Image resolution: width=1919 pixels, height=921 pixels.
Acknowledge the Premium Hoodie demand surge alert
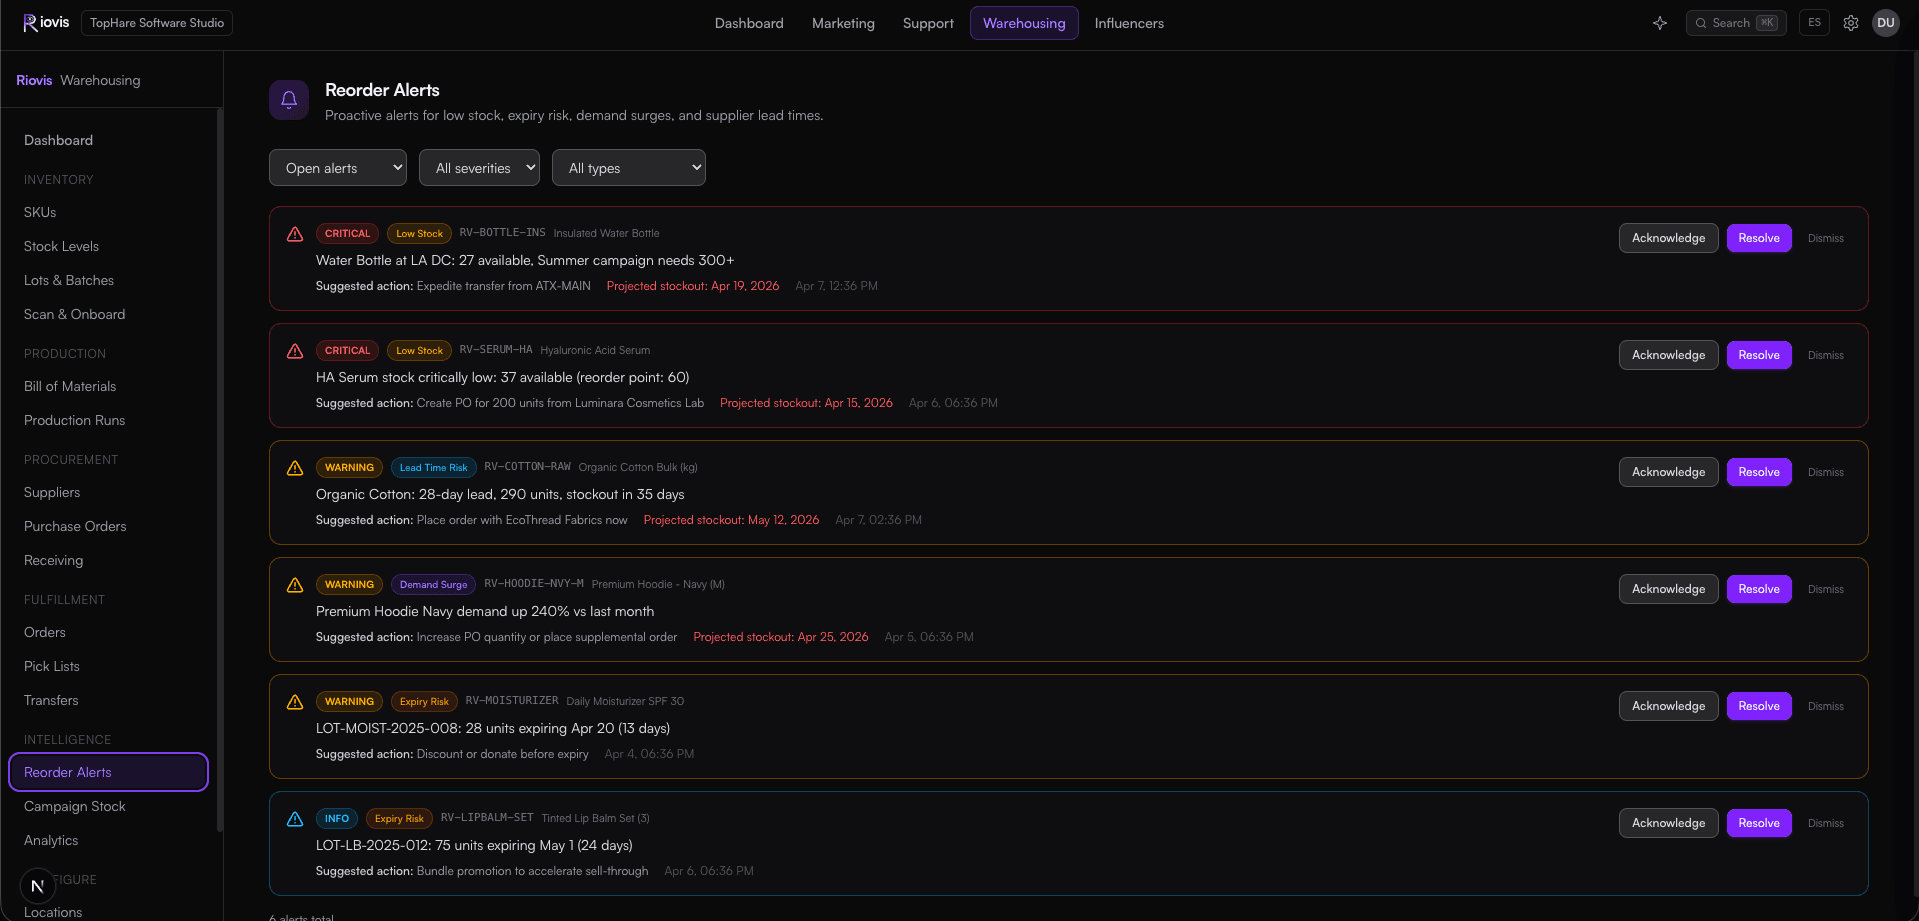(1669, 589)
